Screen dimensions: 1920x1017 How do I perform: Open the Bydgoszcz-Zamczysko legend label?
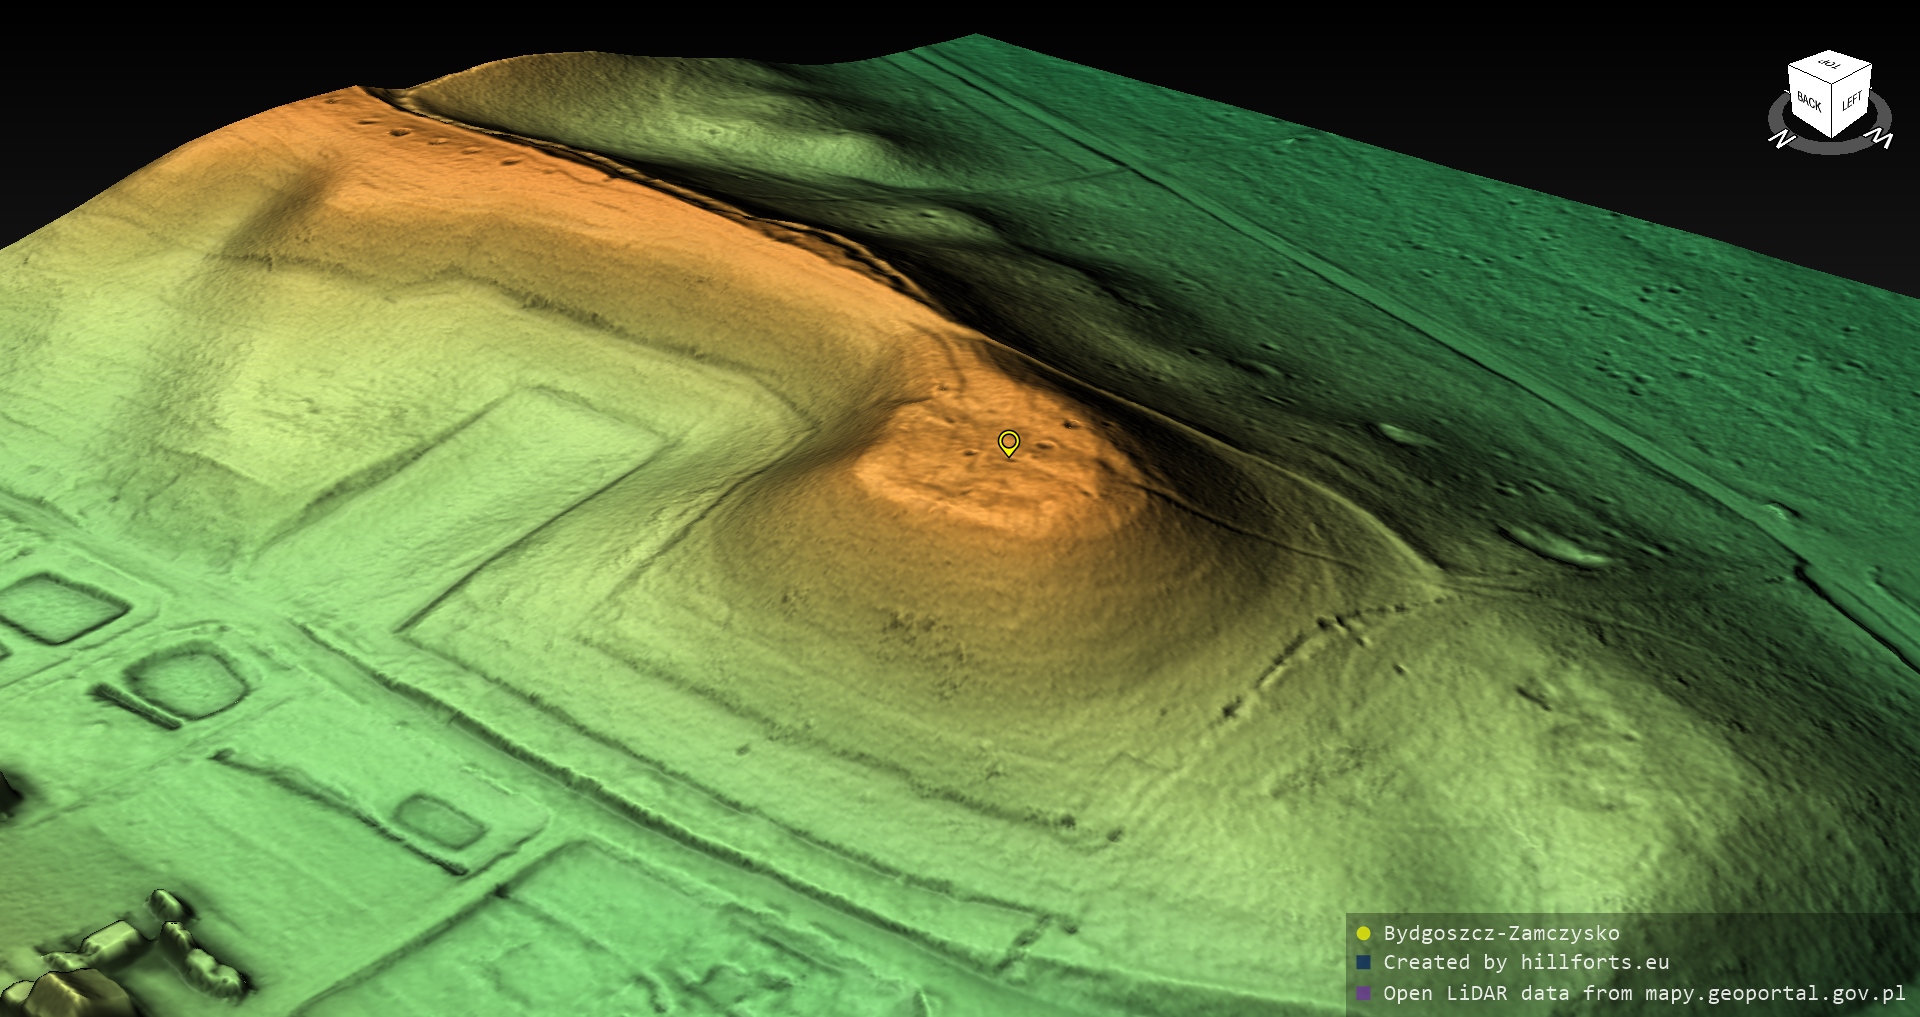(1501, 934)
